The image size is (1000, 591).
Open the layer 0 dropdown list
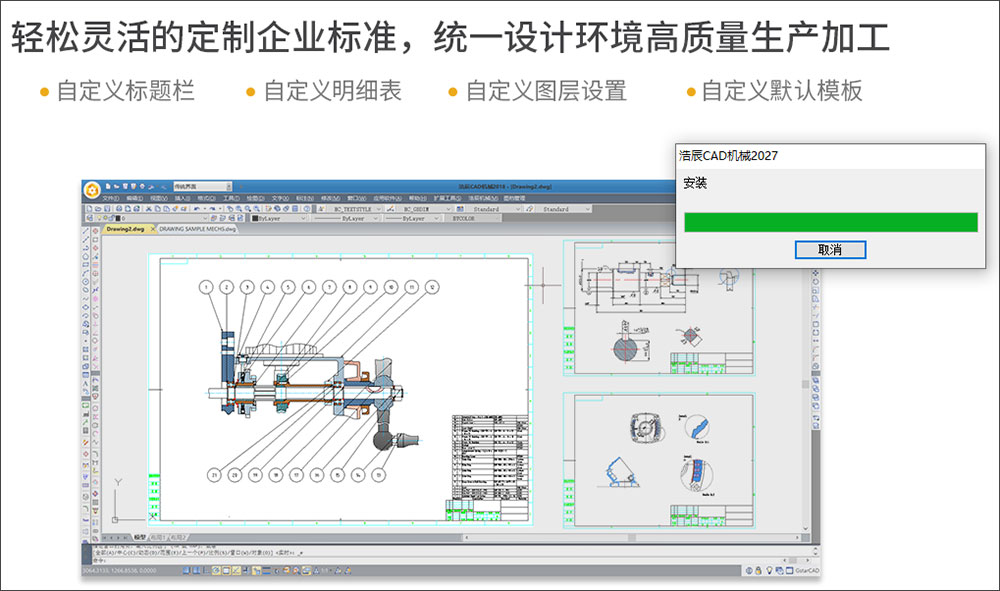[151, 218]
